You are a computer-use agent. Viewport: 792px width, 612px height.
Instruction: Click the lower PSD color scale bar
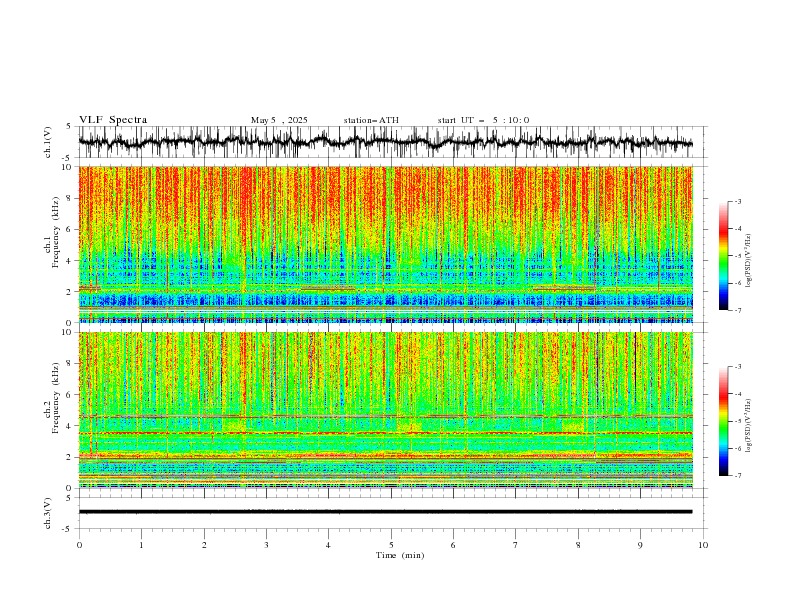[723, 421]
